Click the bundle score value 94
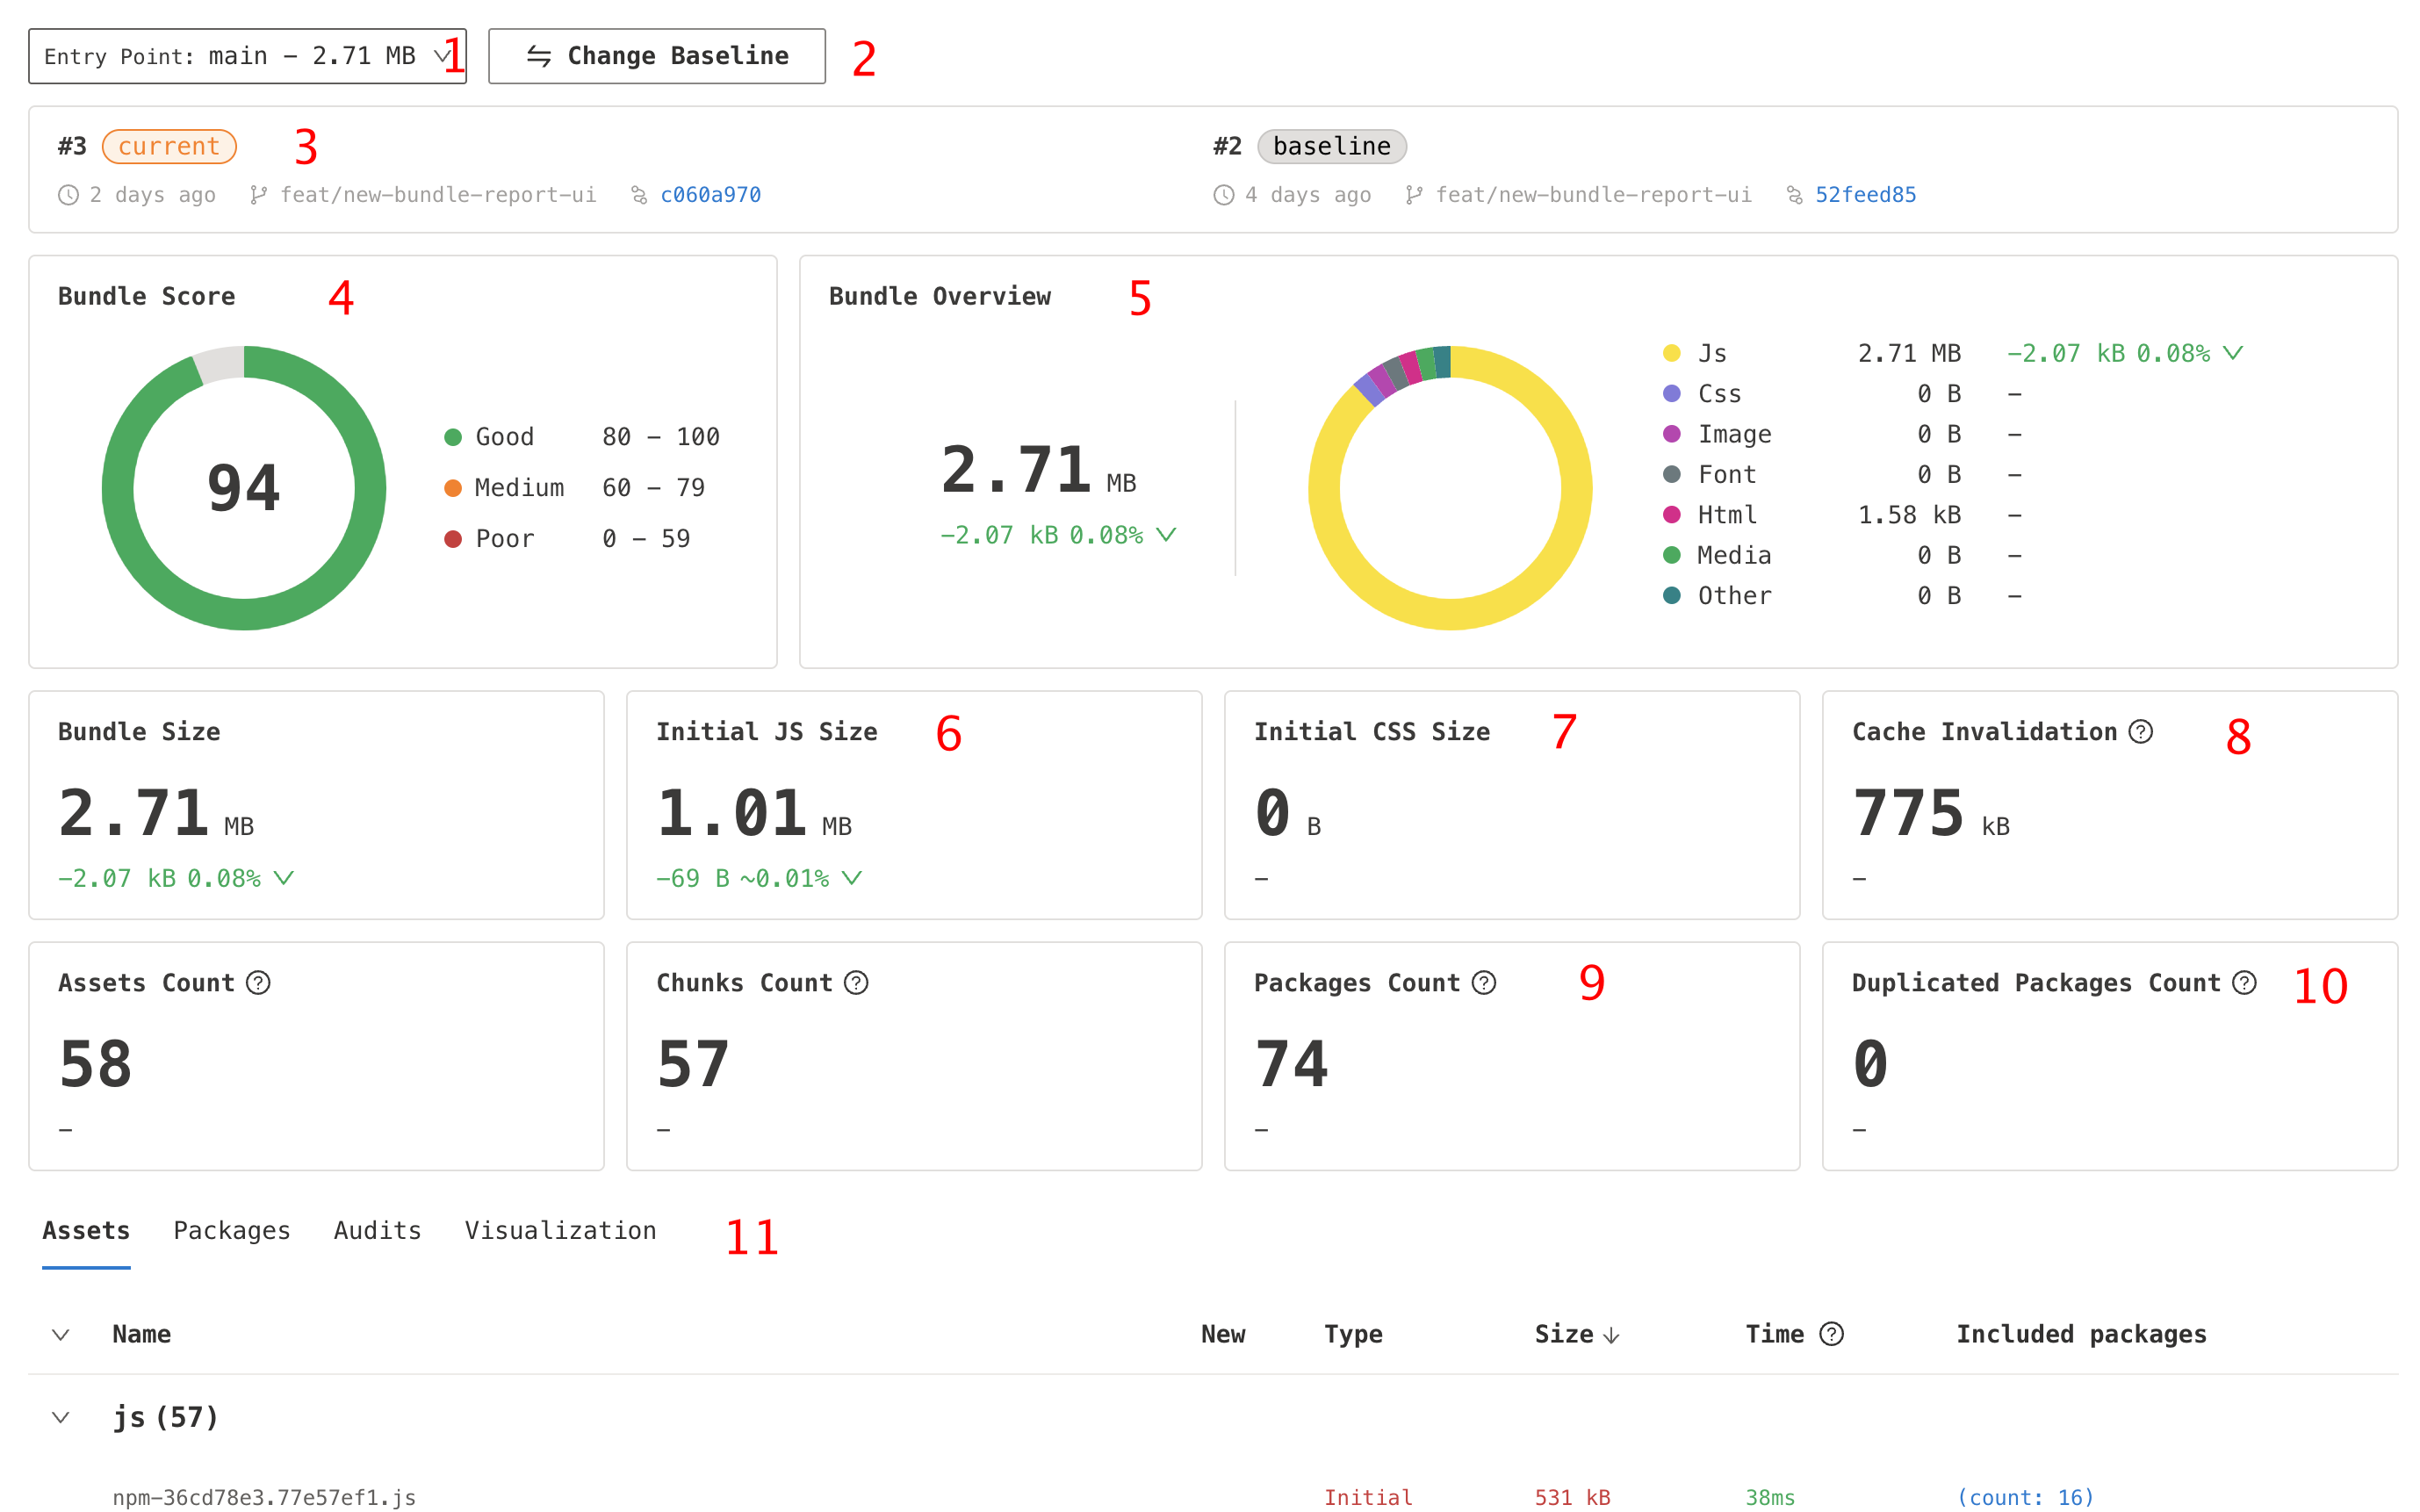This screenshot has height=1512, width=2420. (x=244, y=488)
